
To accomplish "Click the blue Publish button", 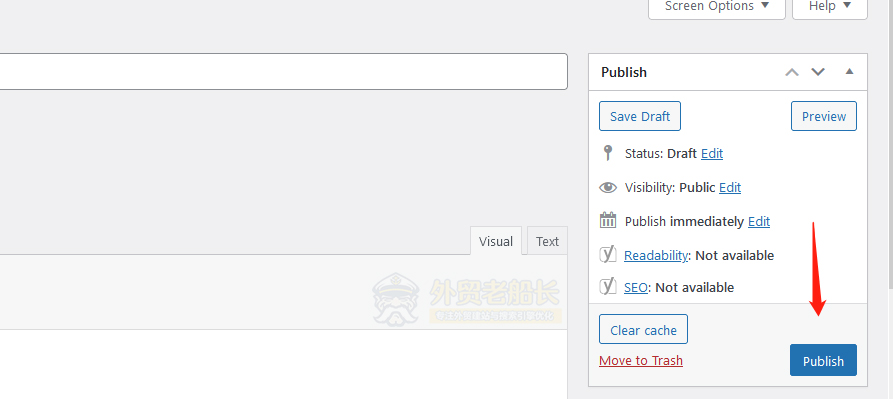I will point(823,360).
